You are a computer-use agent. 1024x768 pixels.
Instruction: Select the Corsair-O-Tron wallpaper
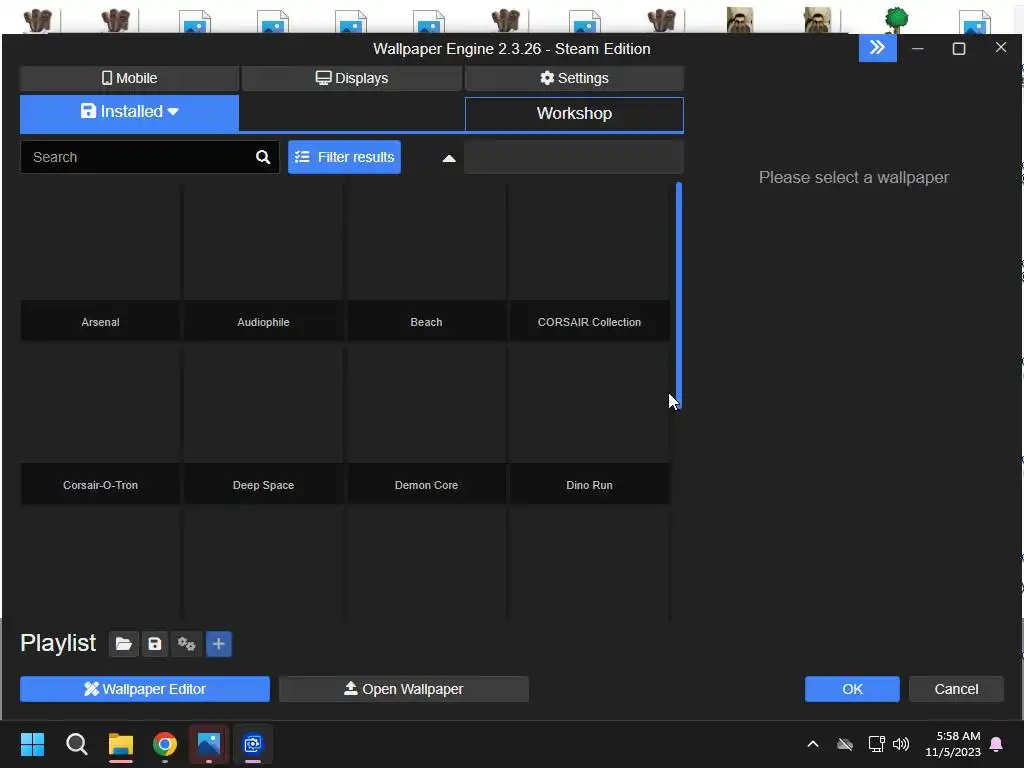101,426
